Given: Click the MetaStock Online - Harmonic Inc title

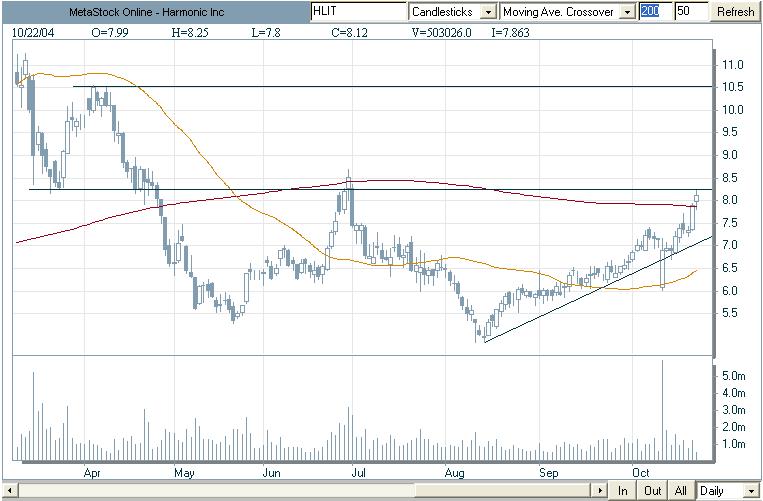Looking at the screenshot, I should (x=146, y=12).
